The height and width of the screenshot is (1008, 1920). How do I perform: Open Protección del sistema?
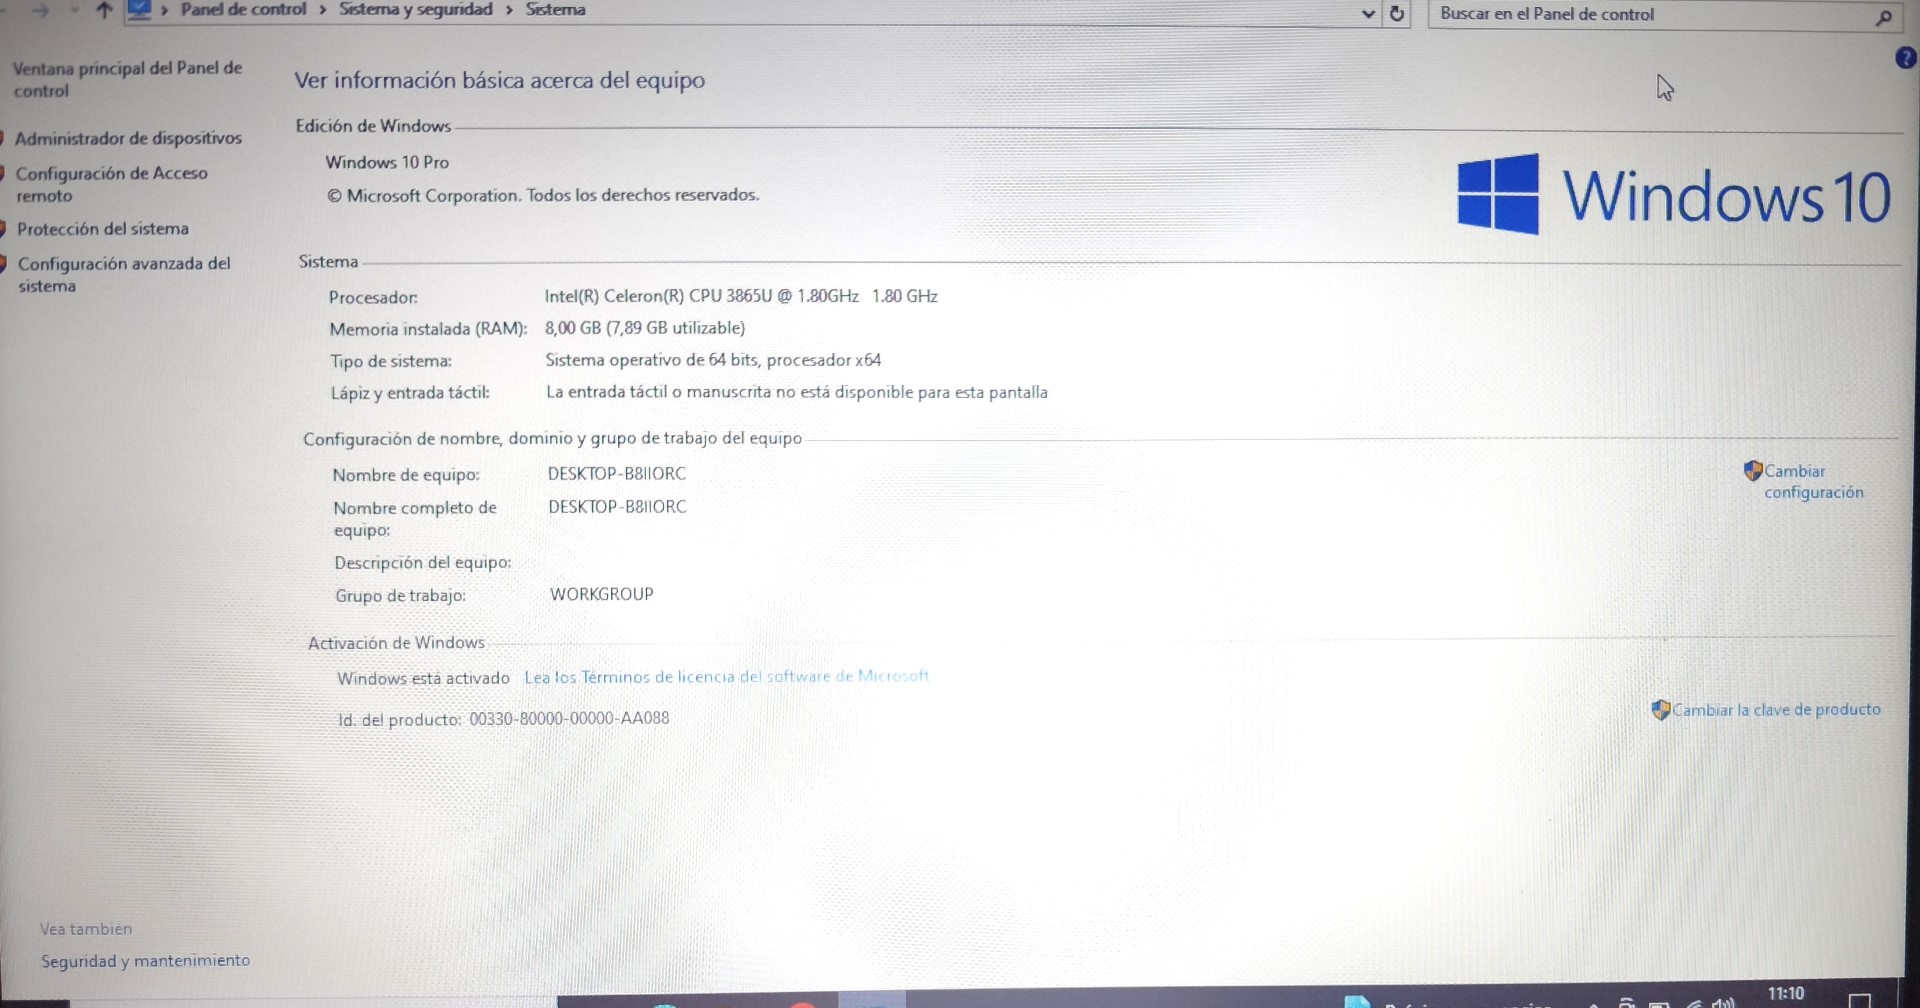[x=102, y=229]
